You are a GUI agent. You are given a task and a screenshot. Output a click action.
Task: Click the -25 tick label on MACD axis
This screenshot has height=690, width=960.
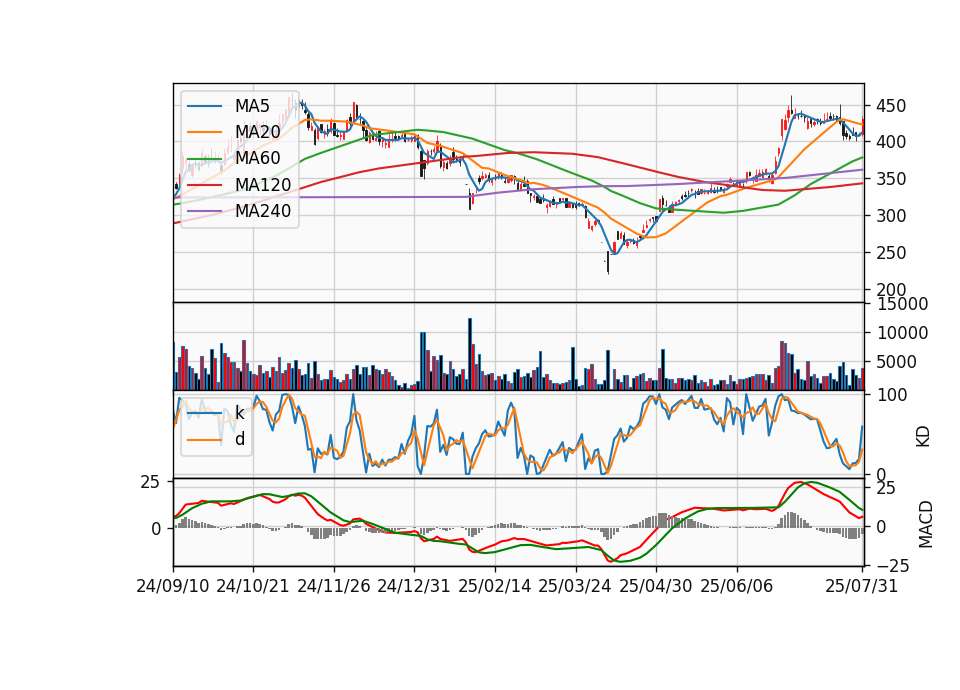(893, 567)
